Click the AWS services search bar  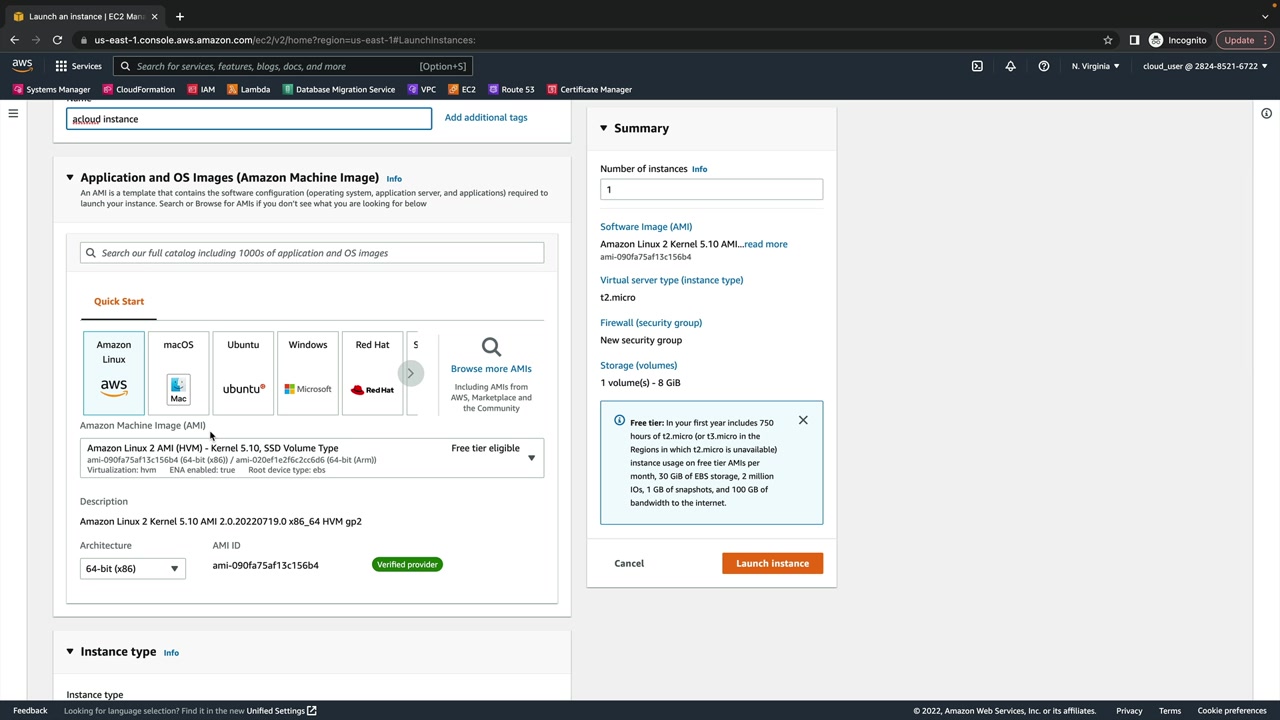(293, 66)
